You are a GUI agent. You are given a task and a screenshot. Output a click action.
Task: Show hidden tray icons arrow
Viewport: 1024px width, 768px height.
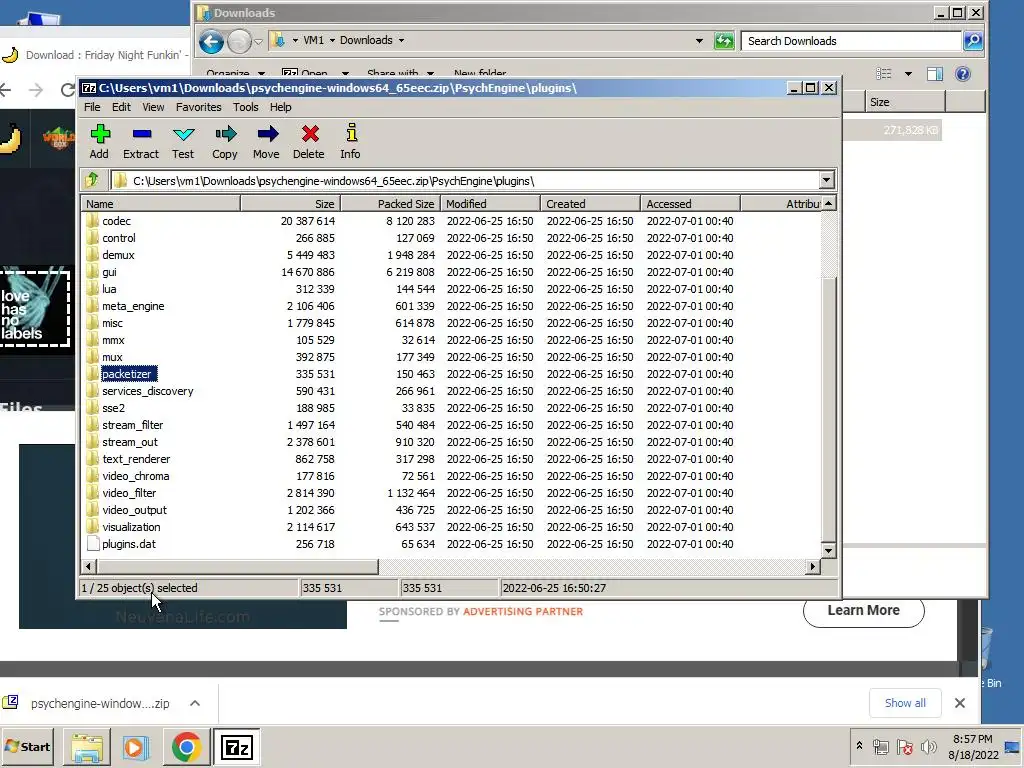tap(859, 746)
